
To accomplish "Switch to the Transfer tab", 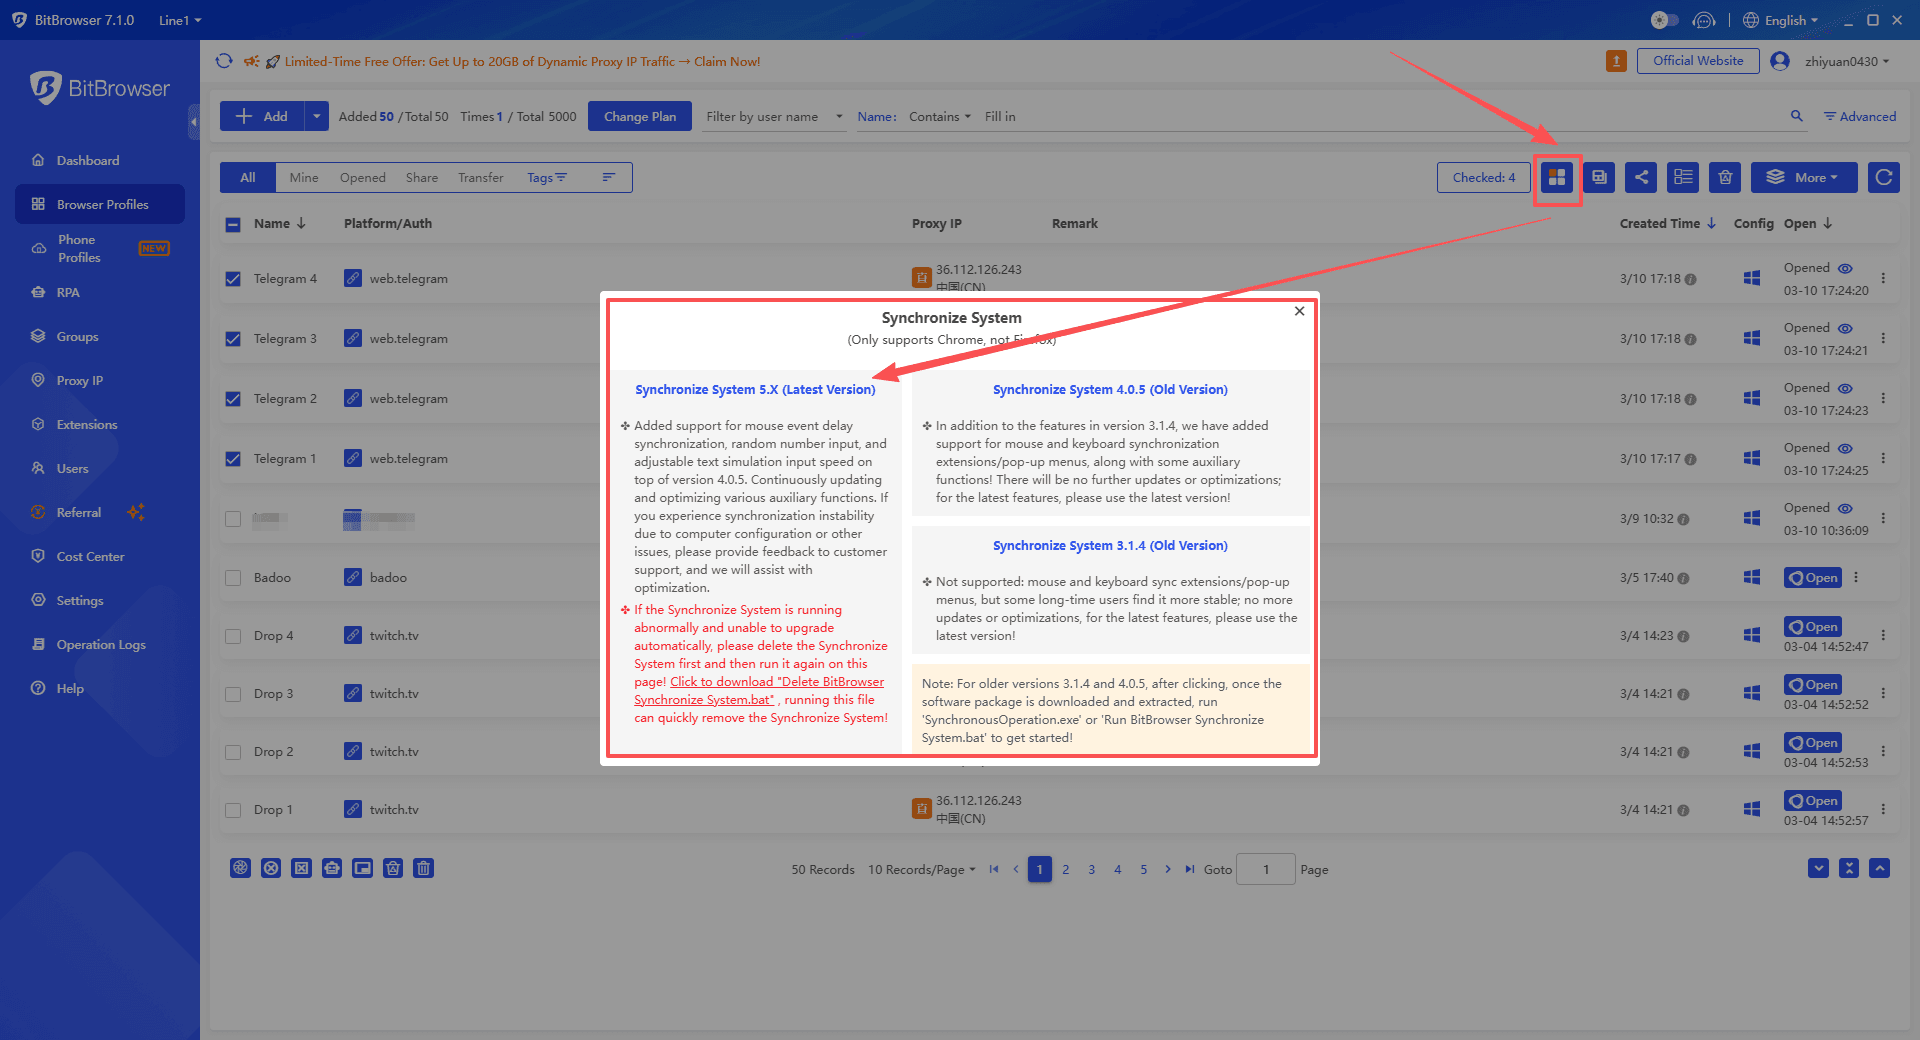I will pyautogui.click(x=481, y=177).
